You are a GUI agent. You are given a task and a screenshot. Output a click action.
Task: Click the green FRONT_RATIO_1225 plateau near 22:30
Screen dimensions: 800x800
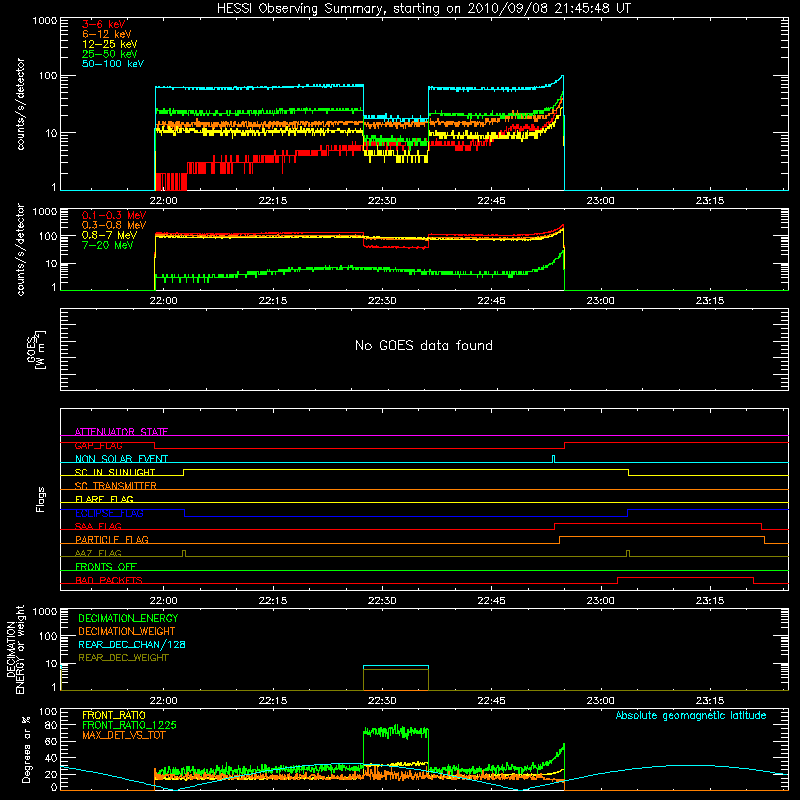pyautogui.click(x=396, y=732)
